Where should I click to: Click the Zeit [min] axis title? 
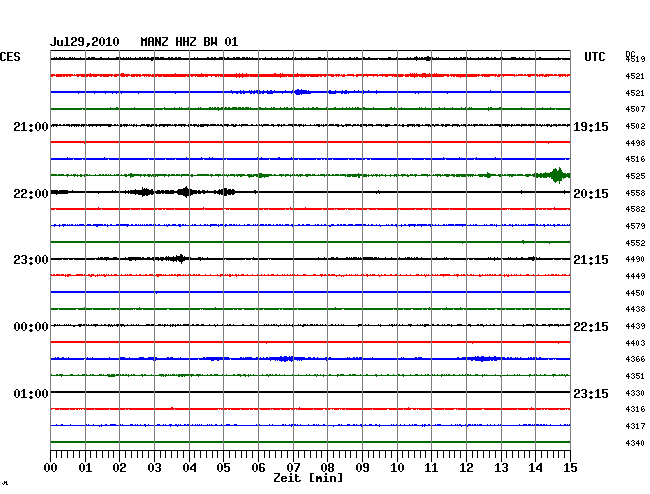point(309,479)
